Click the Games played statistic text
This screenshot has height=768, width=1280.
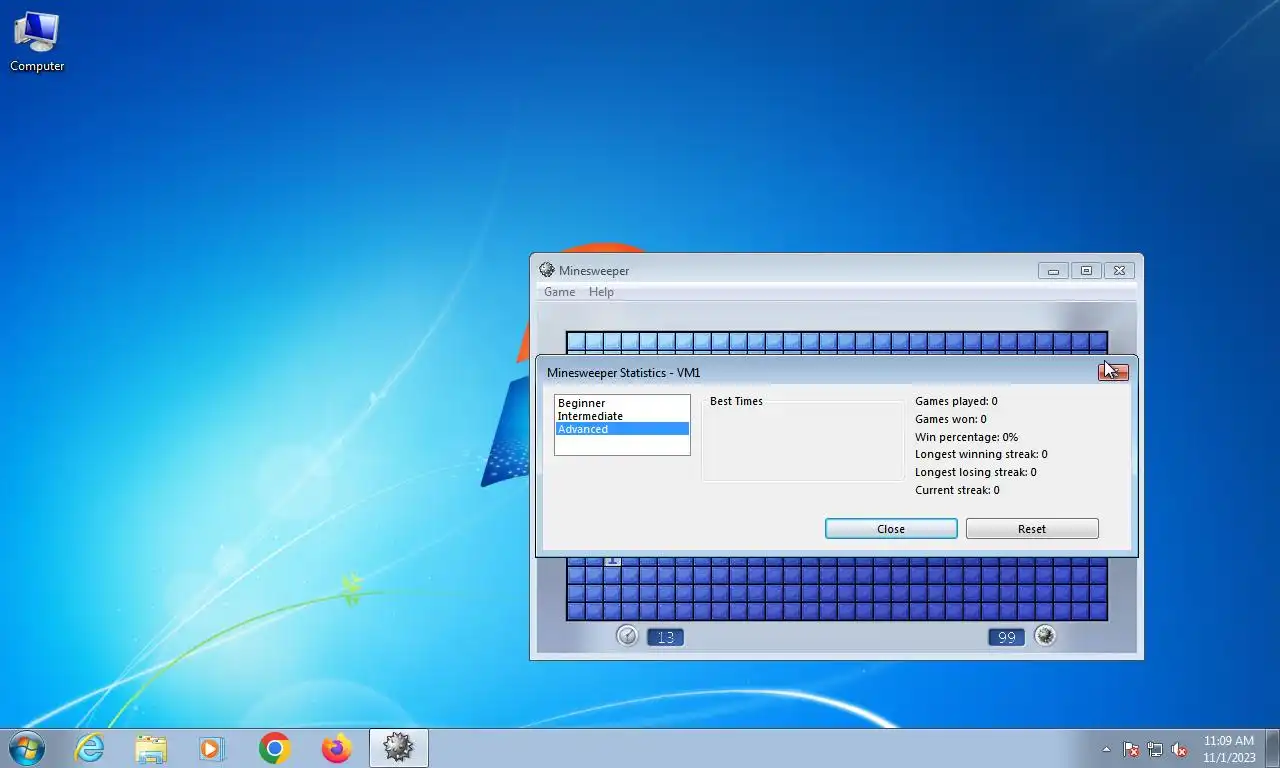(x=956, y=401)
